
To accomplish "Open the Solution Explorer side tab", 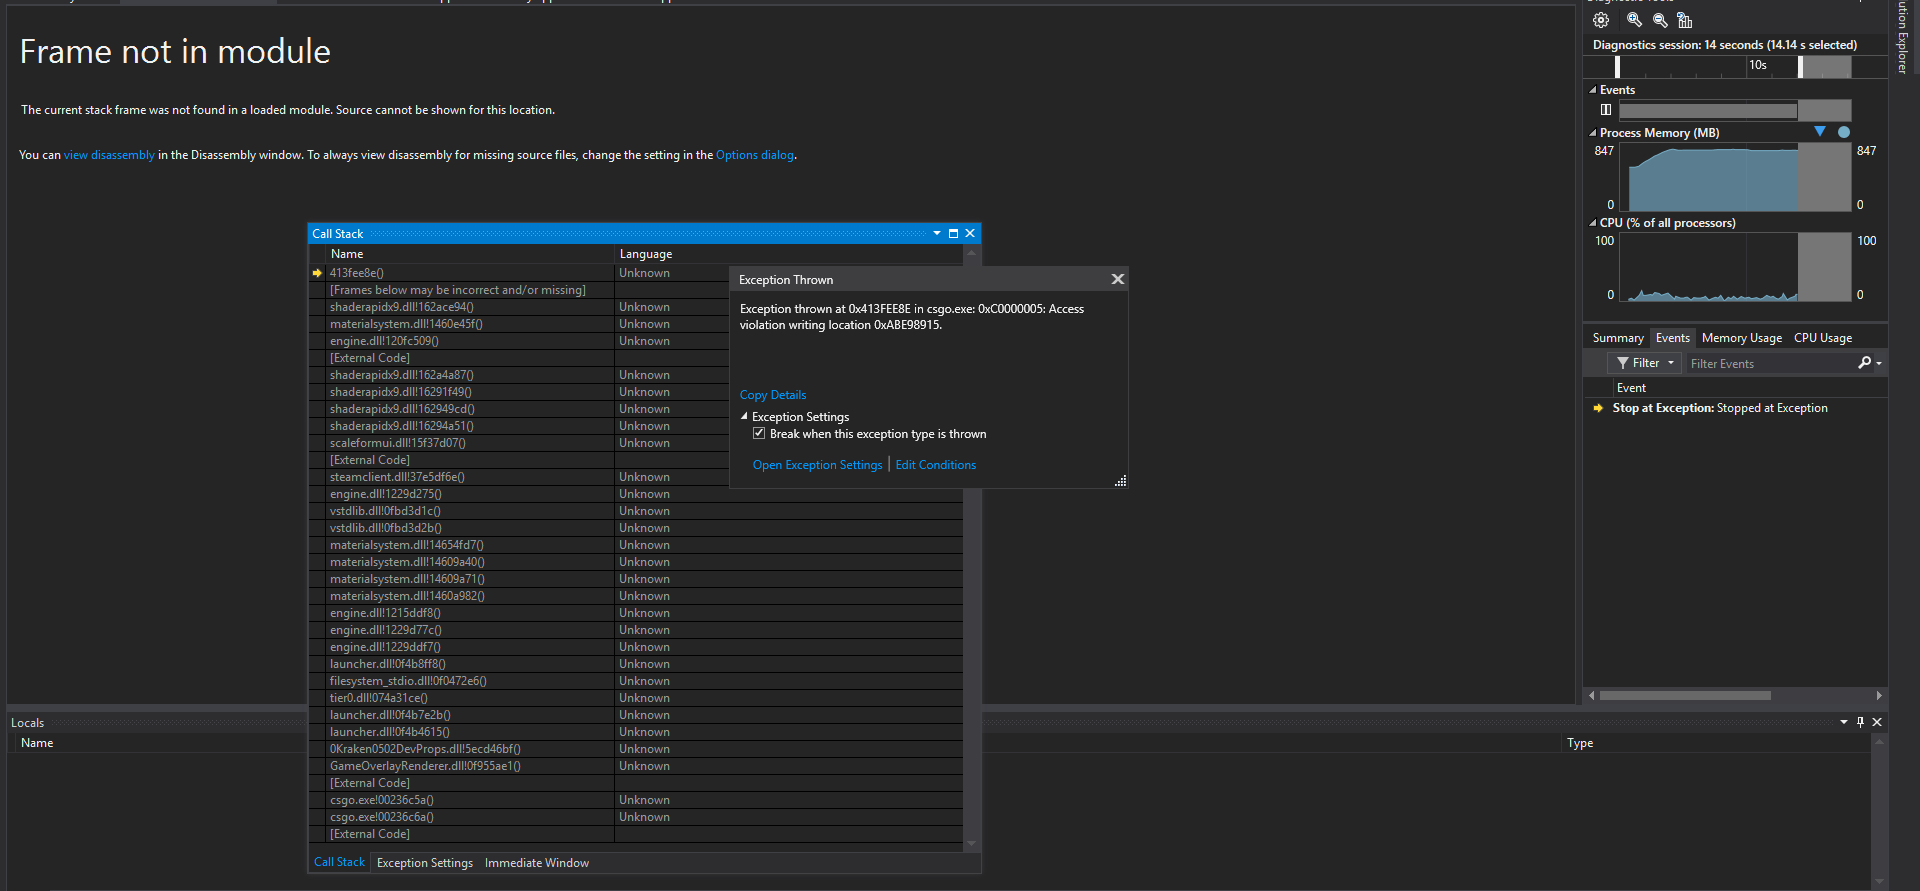I will tap(1903, 38).
